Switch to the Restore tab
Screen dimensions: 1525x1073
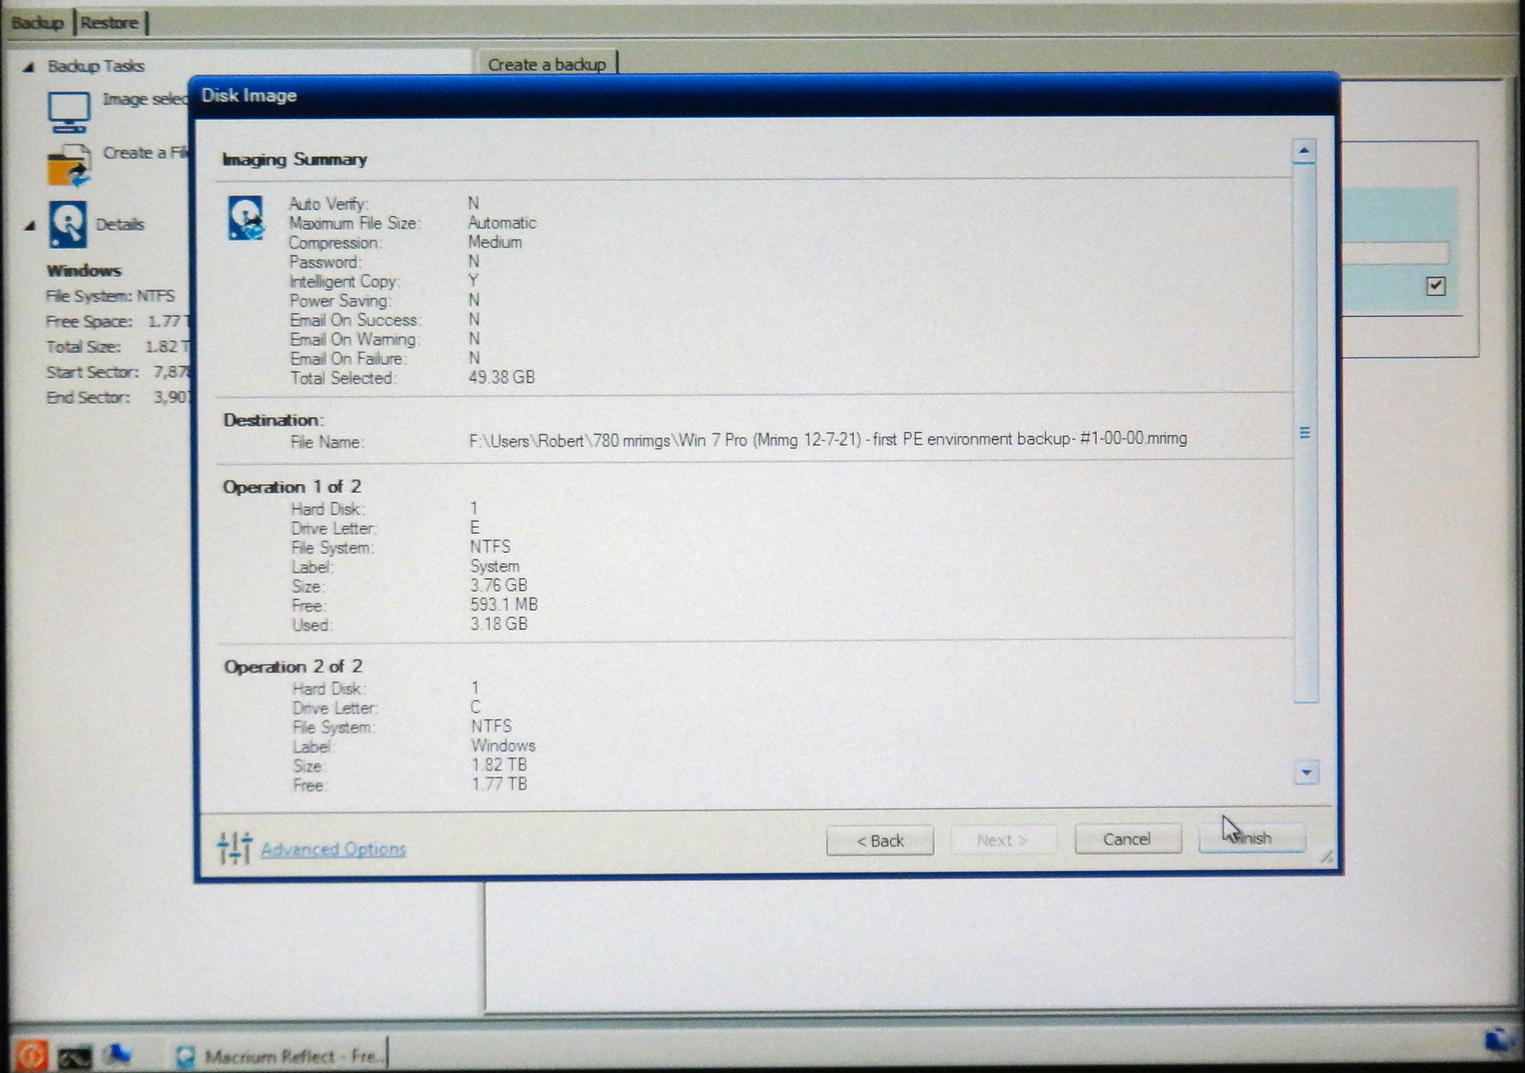(x=109, y=22)
